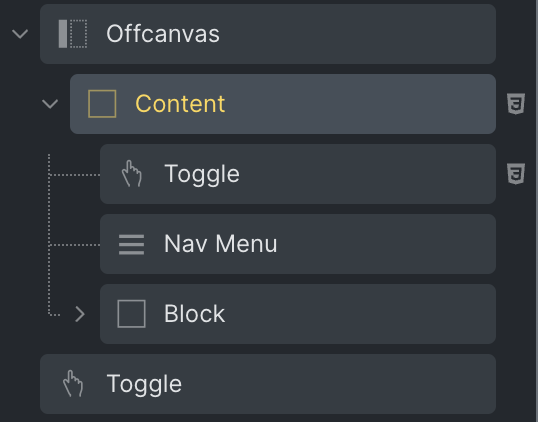Click the hand icon of nested Toggle
538x422 pixels.
pos(132,174)
